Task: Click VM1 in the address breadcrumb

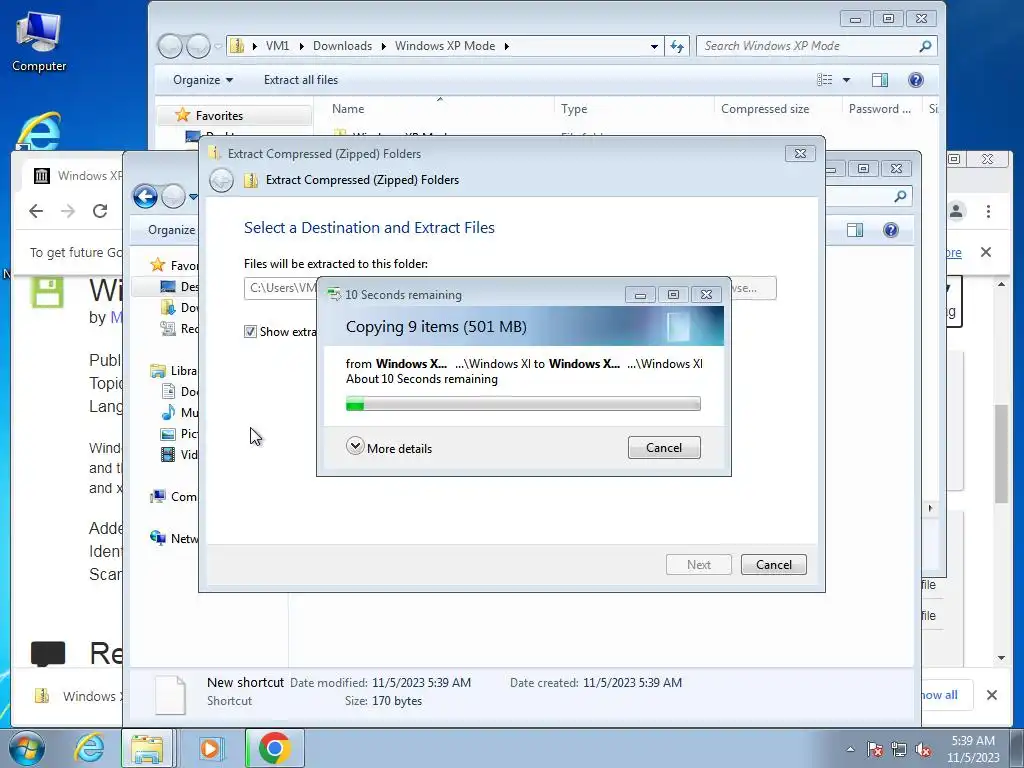Action: point(277,46)
